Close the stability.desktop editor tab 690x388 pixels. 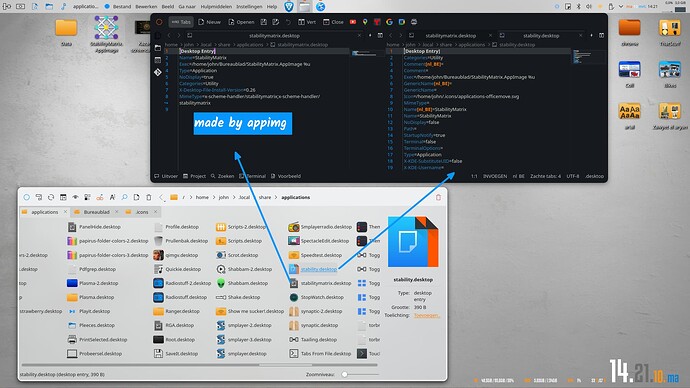(580, 36)
